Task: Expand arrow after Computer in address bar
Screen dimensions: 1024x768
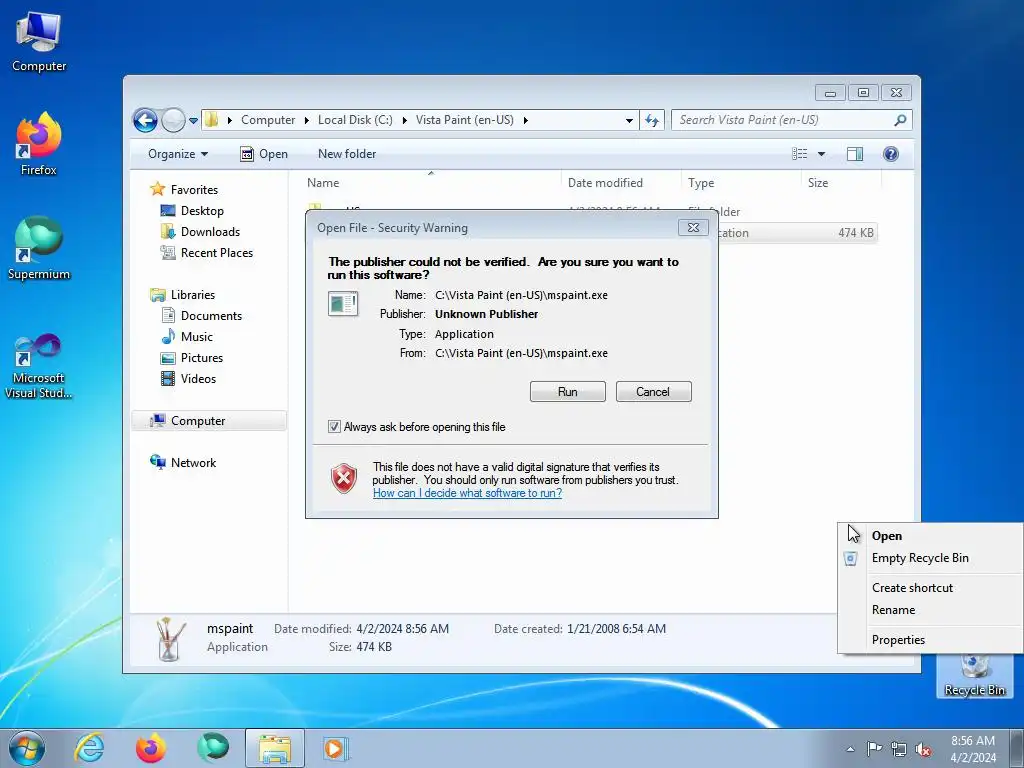Action: point(306,120)
